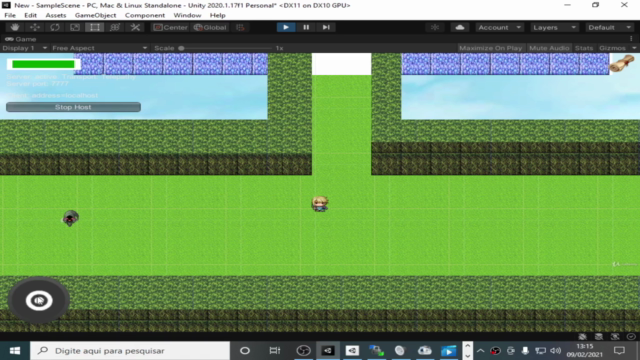This screenshot has width=640, height=360.
Task: Open the Edit menu
Action: pos(30,15)
